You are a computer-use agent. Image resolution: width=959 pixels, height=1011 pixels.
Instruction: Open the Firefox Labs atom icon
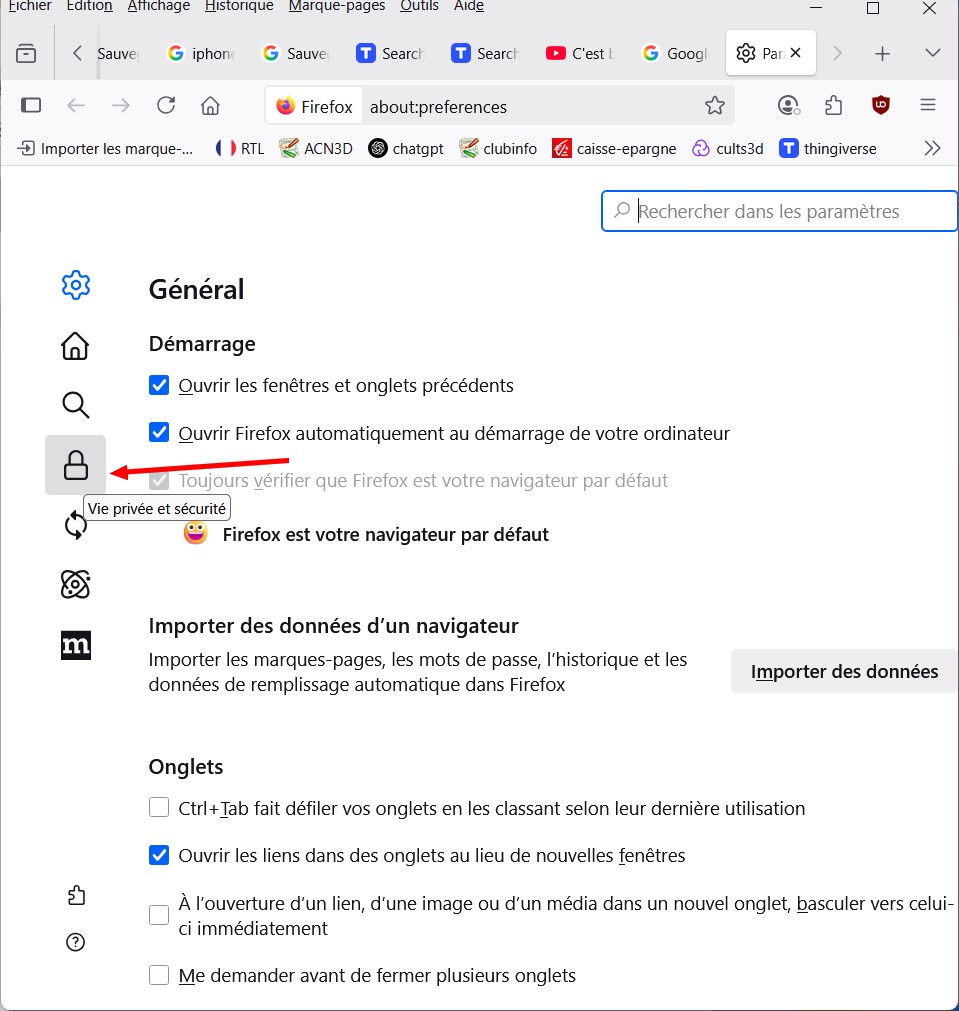click(75, 585)
